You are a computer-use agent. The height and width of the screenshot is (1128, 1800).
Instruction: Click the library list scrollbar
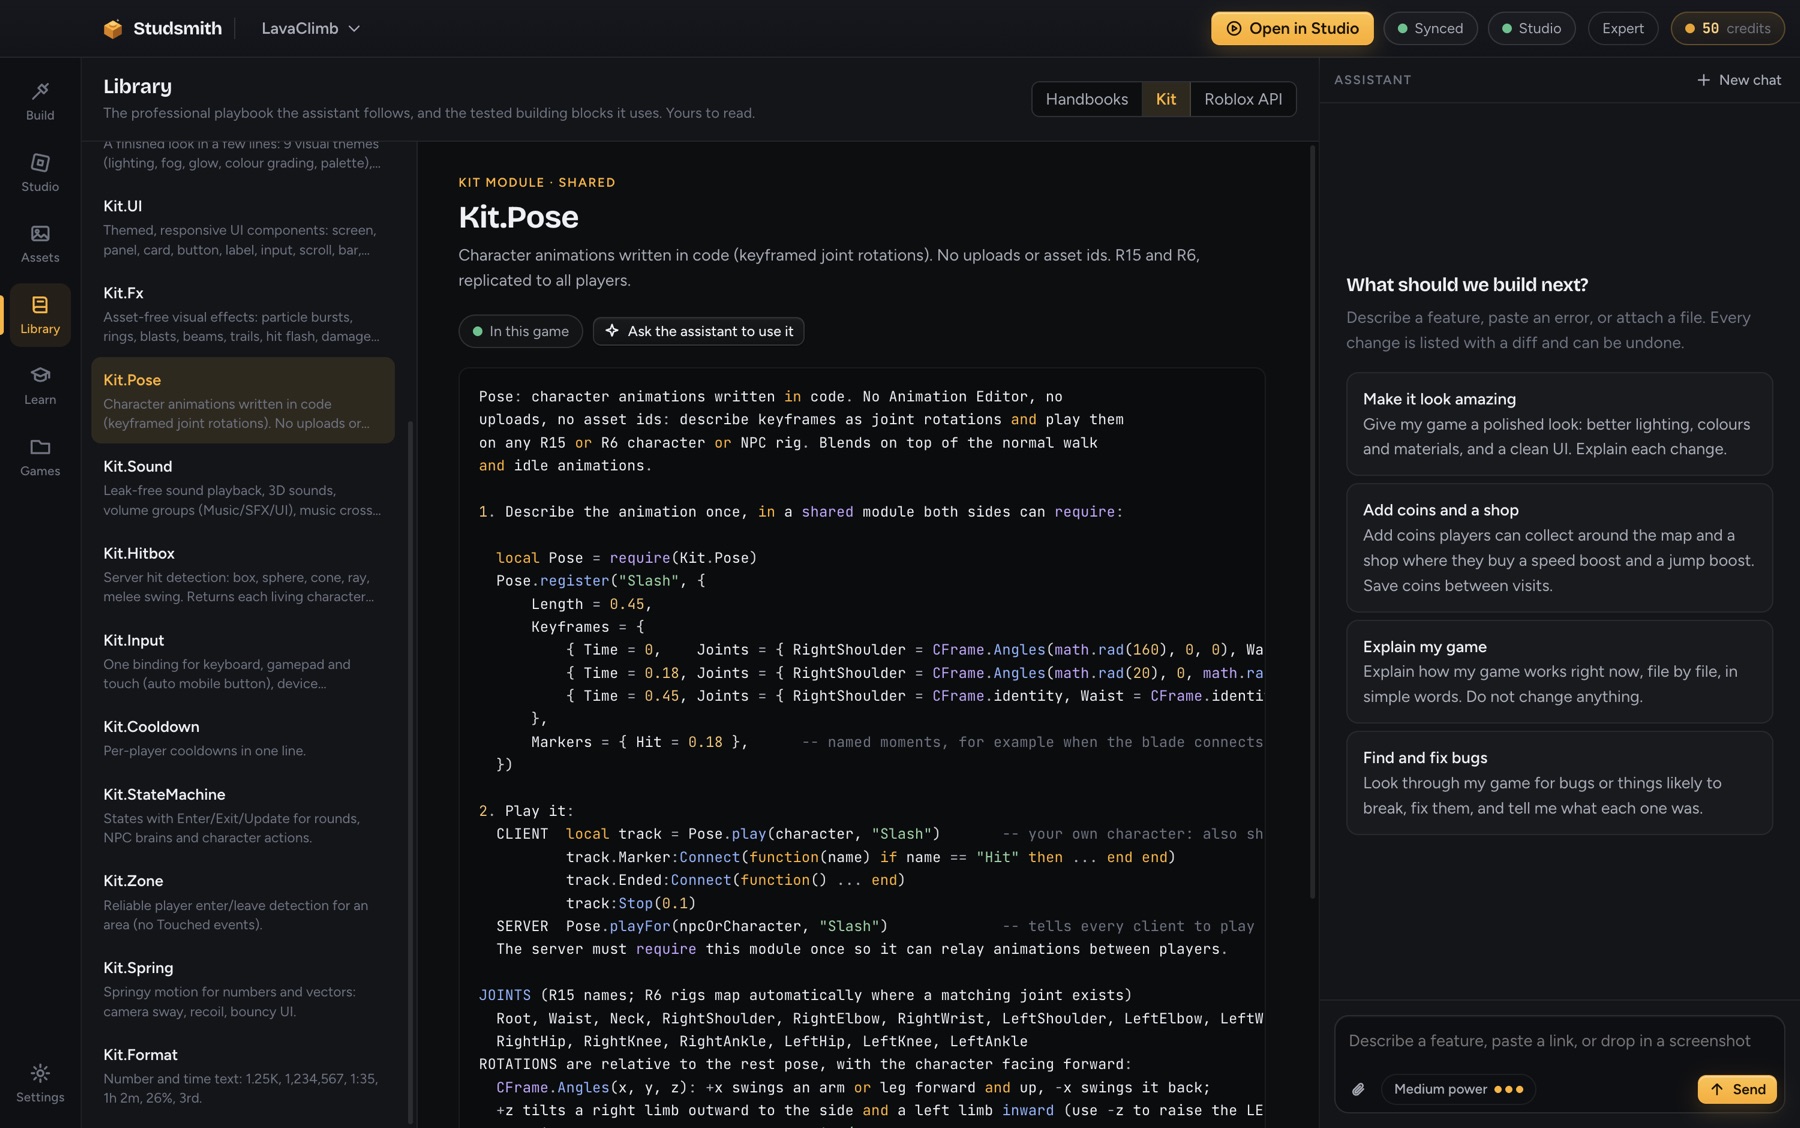point(410,772)
